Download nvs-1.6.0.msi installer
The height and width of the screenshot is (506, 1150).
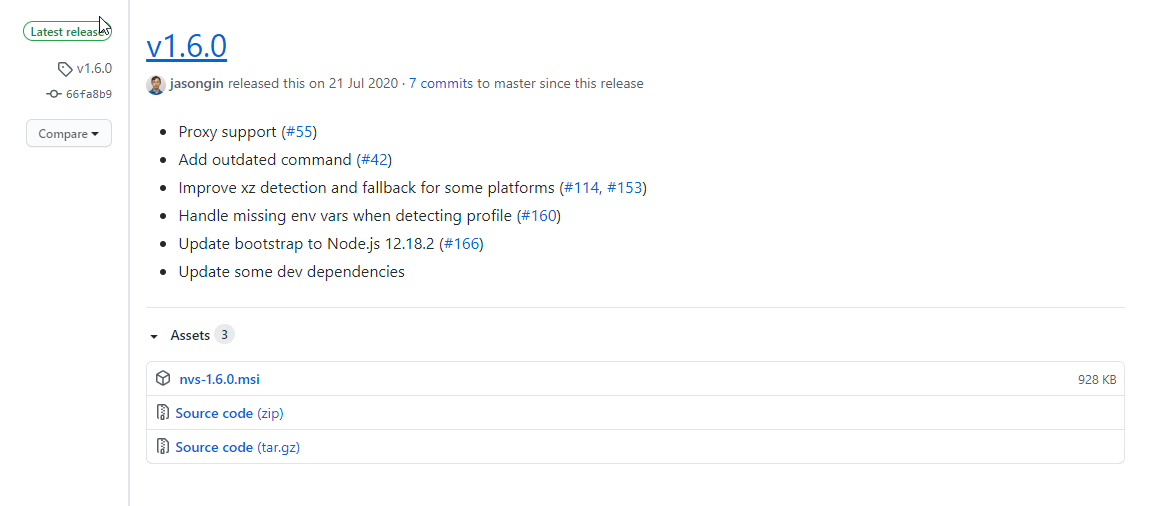(x=219, y=380)
